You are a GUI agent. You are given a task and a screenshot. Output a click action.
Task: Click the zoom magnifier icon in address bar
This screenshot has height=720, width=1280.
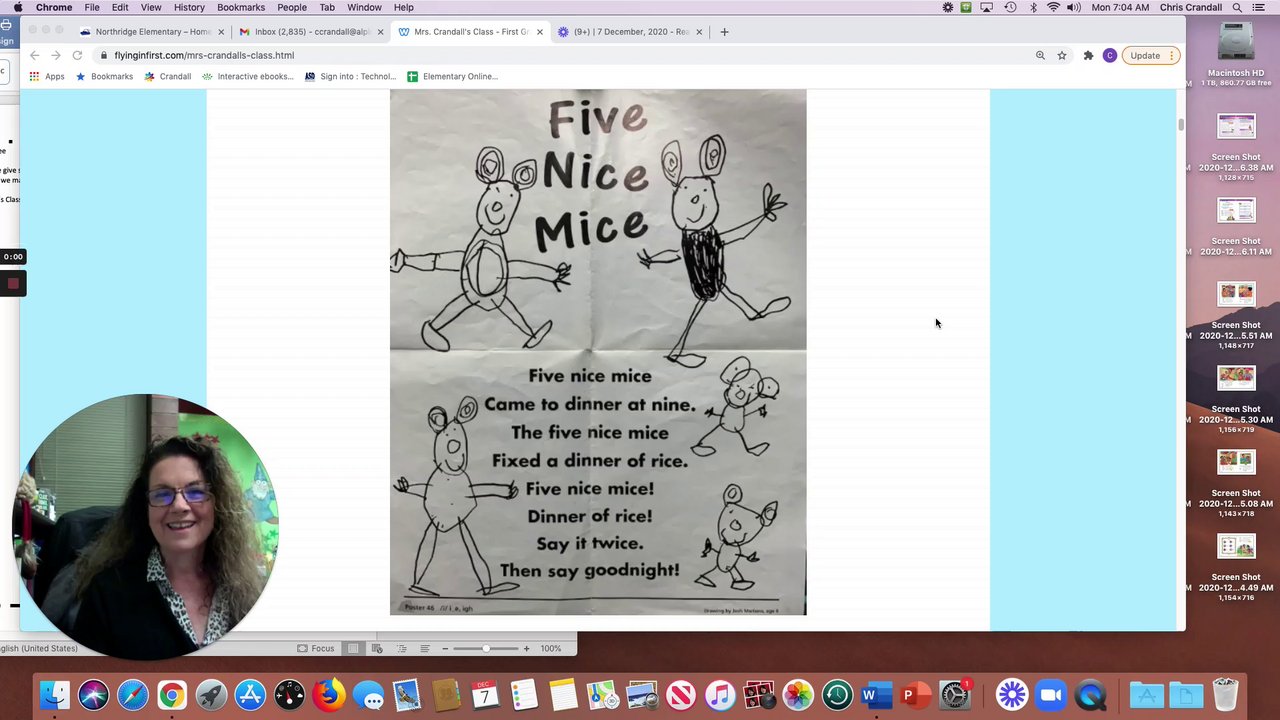click(x=1040, y=55)
